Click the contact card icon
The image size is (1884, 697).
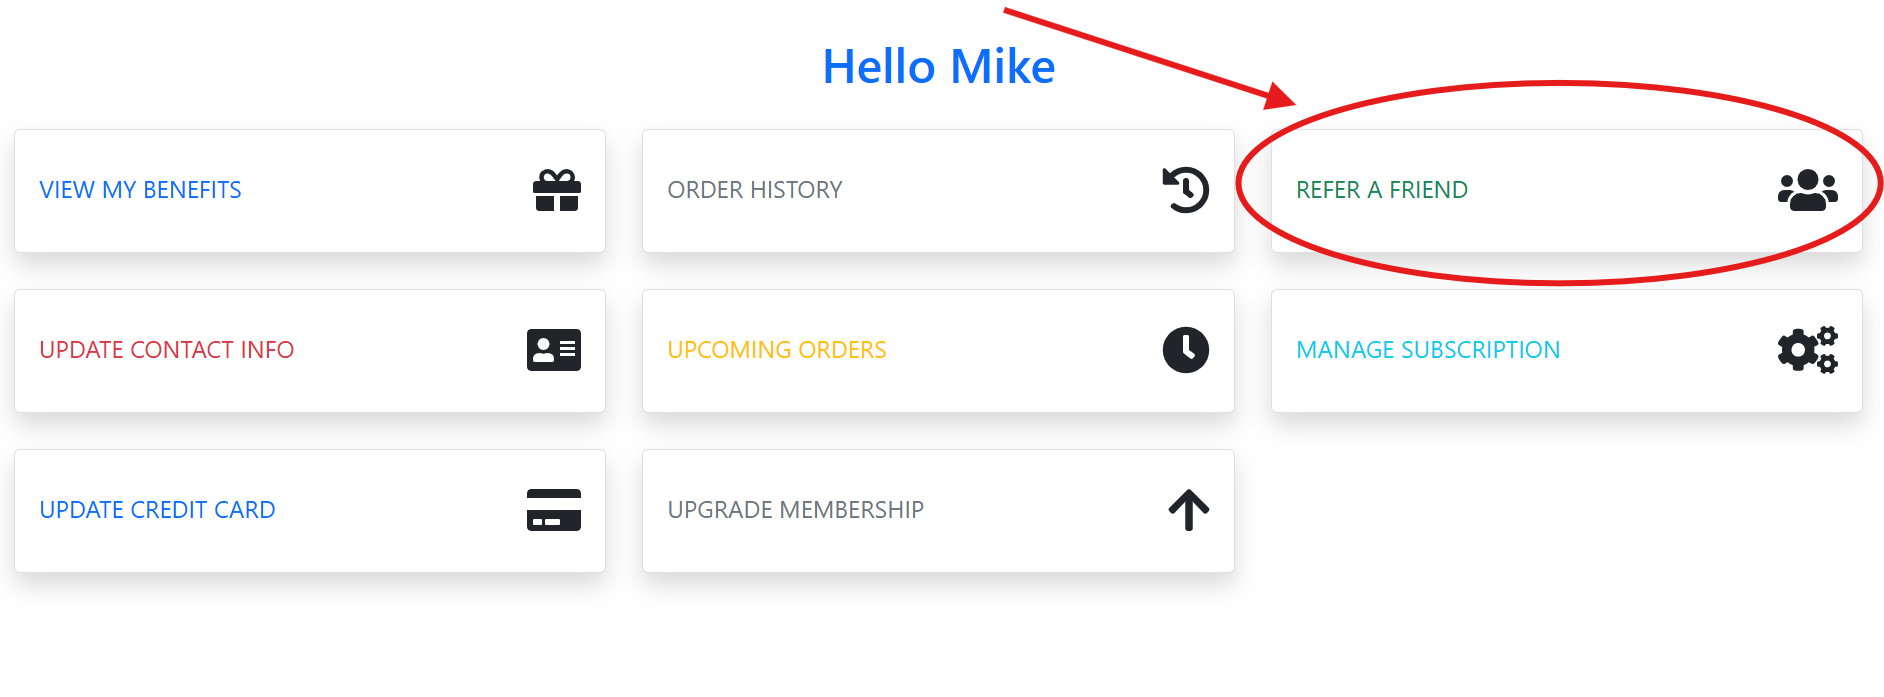coord(554,350)
